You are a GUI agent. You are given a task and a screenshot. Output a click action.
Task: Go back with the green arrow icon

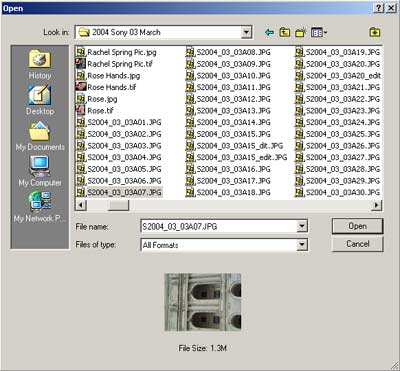pyautogui.click(x=269, y=32)
